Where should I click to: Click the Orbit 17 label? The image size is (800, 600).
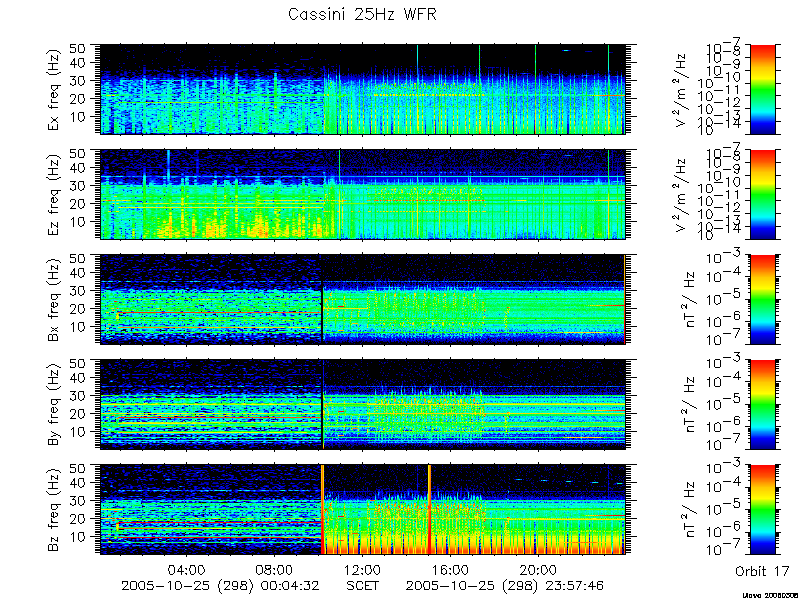pos(762,571)
